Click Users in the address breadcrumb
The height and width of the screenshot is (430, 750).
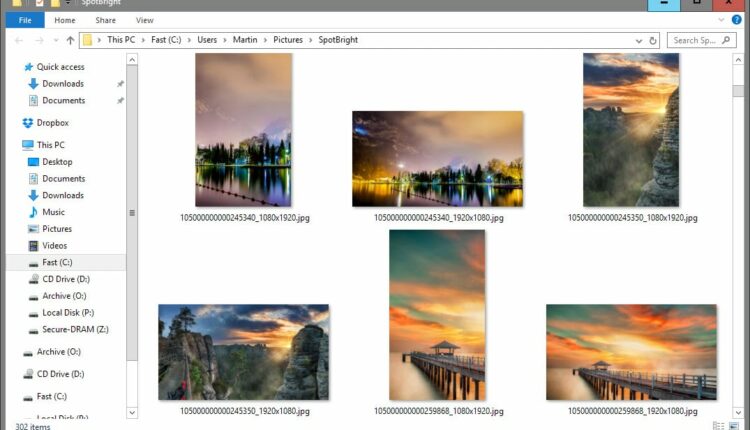207,40
